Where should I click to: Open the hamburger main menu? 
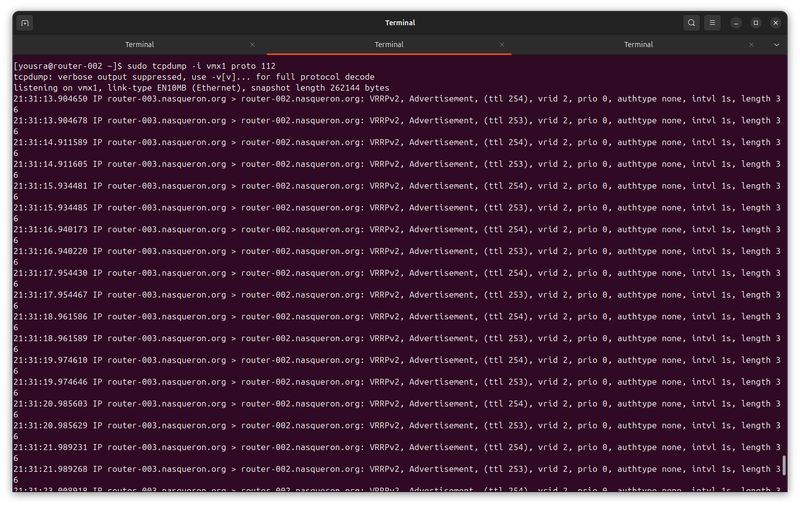713,23
